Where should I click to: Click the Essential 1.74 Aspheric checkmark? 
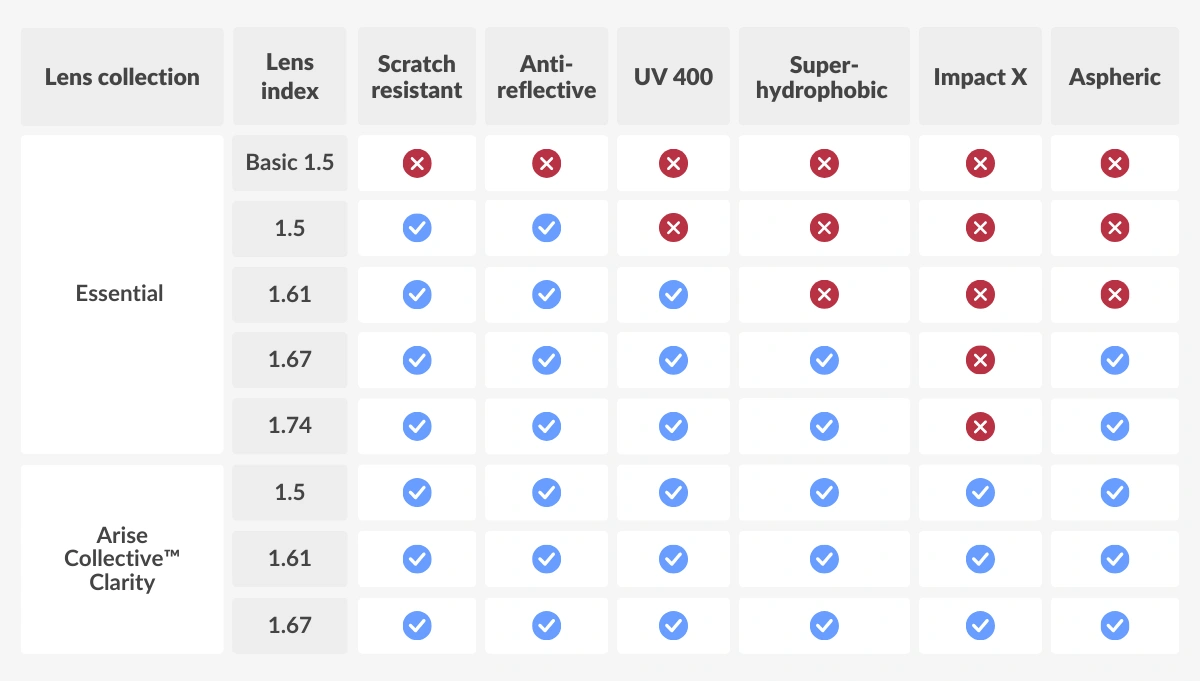point(1114,426)
